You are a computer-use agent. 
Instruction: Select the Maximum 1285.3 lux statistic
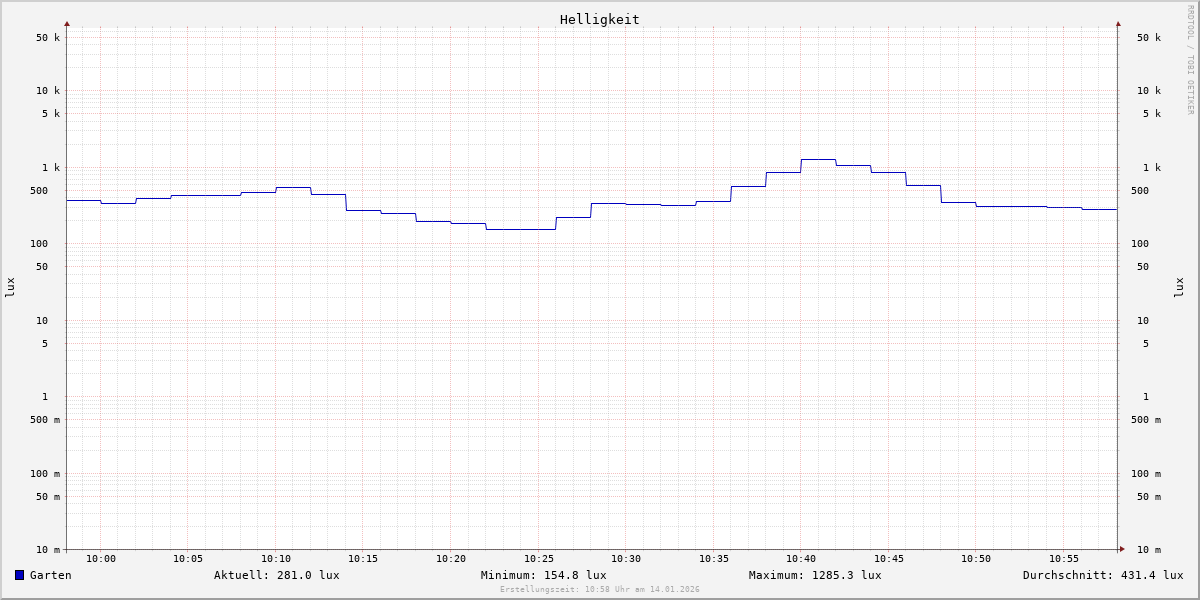pos(815,575)
